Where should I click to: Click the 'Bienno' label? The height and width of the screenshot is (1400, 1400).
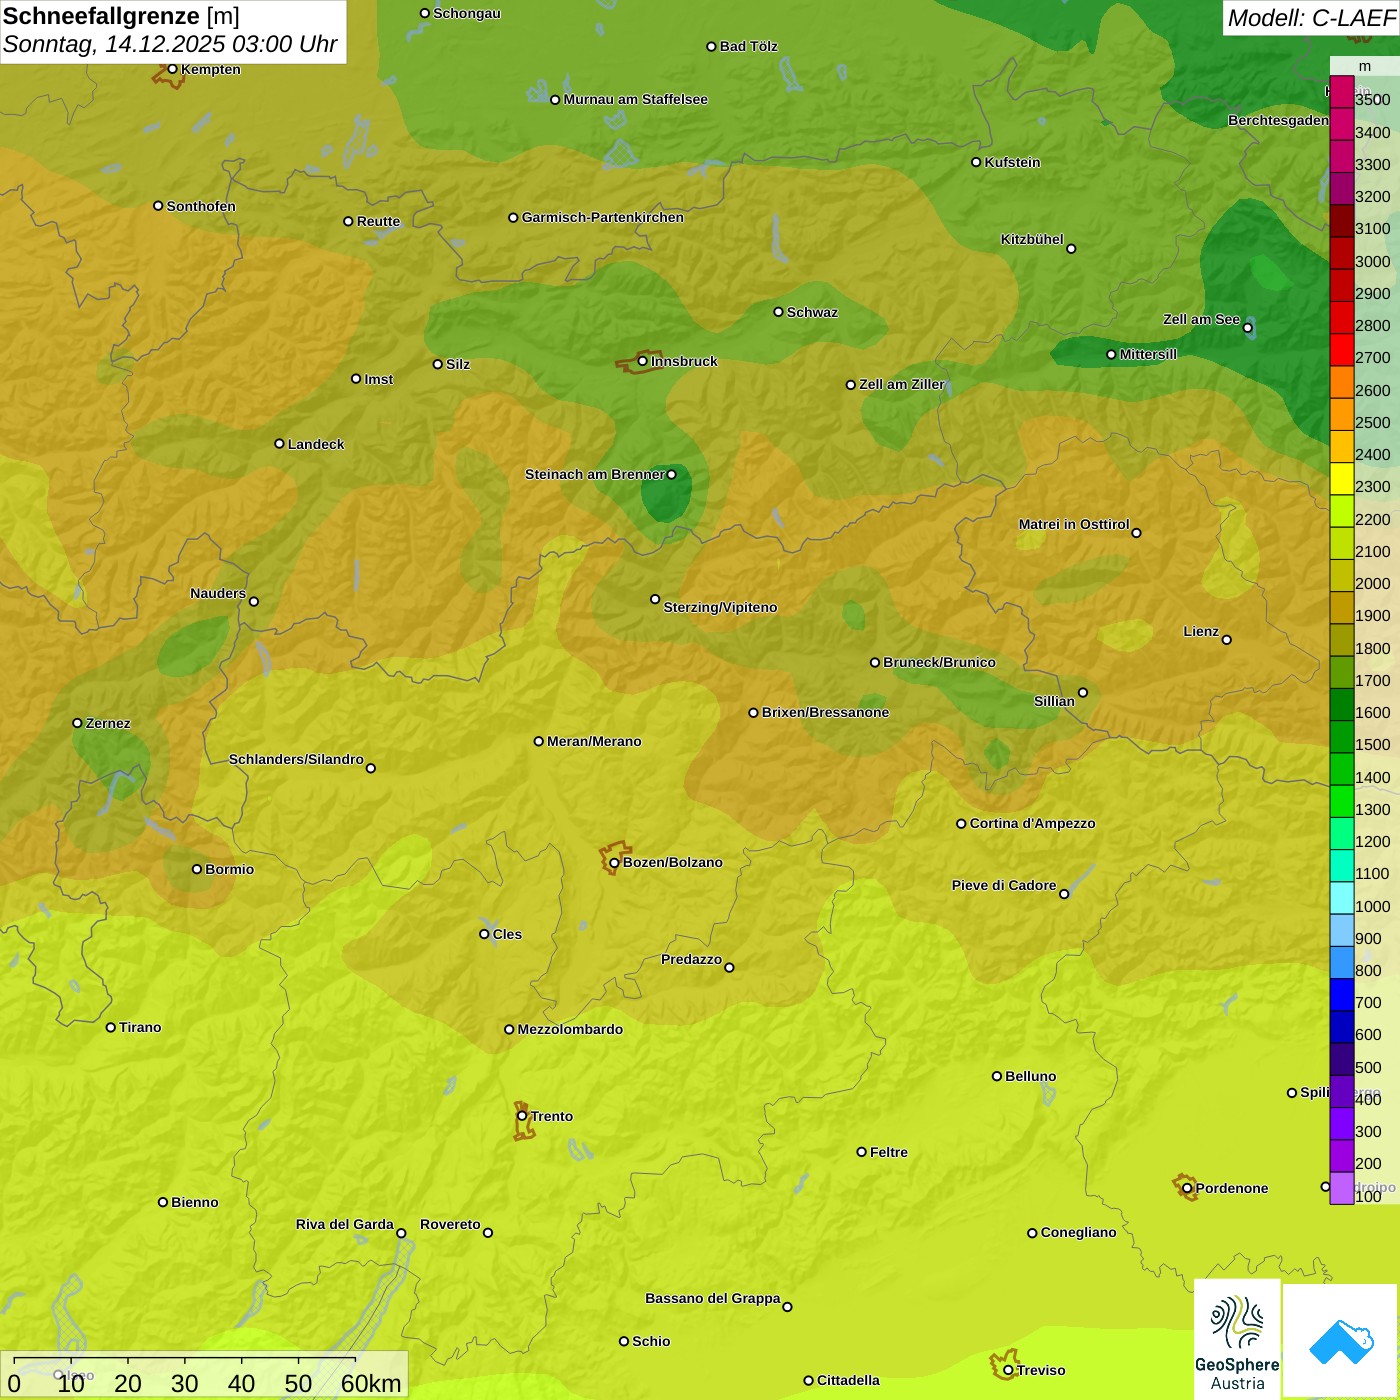[194, 1202]
